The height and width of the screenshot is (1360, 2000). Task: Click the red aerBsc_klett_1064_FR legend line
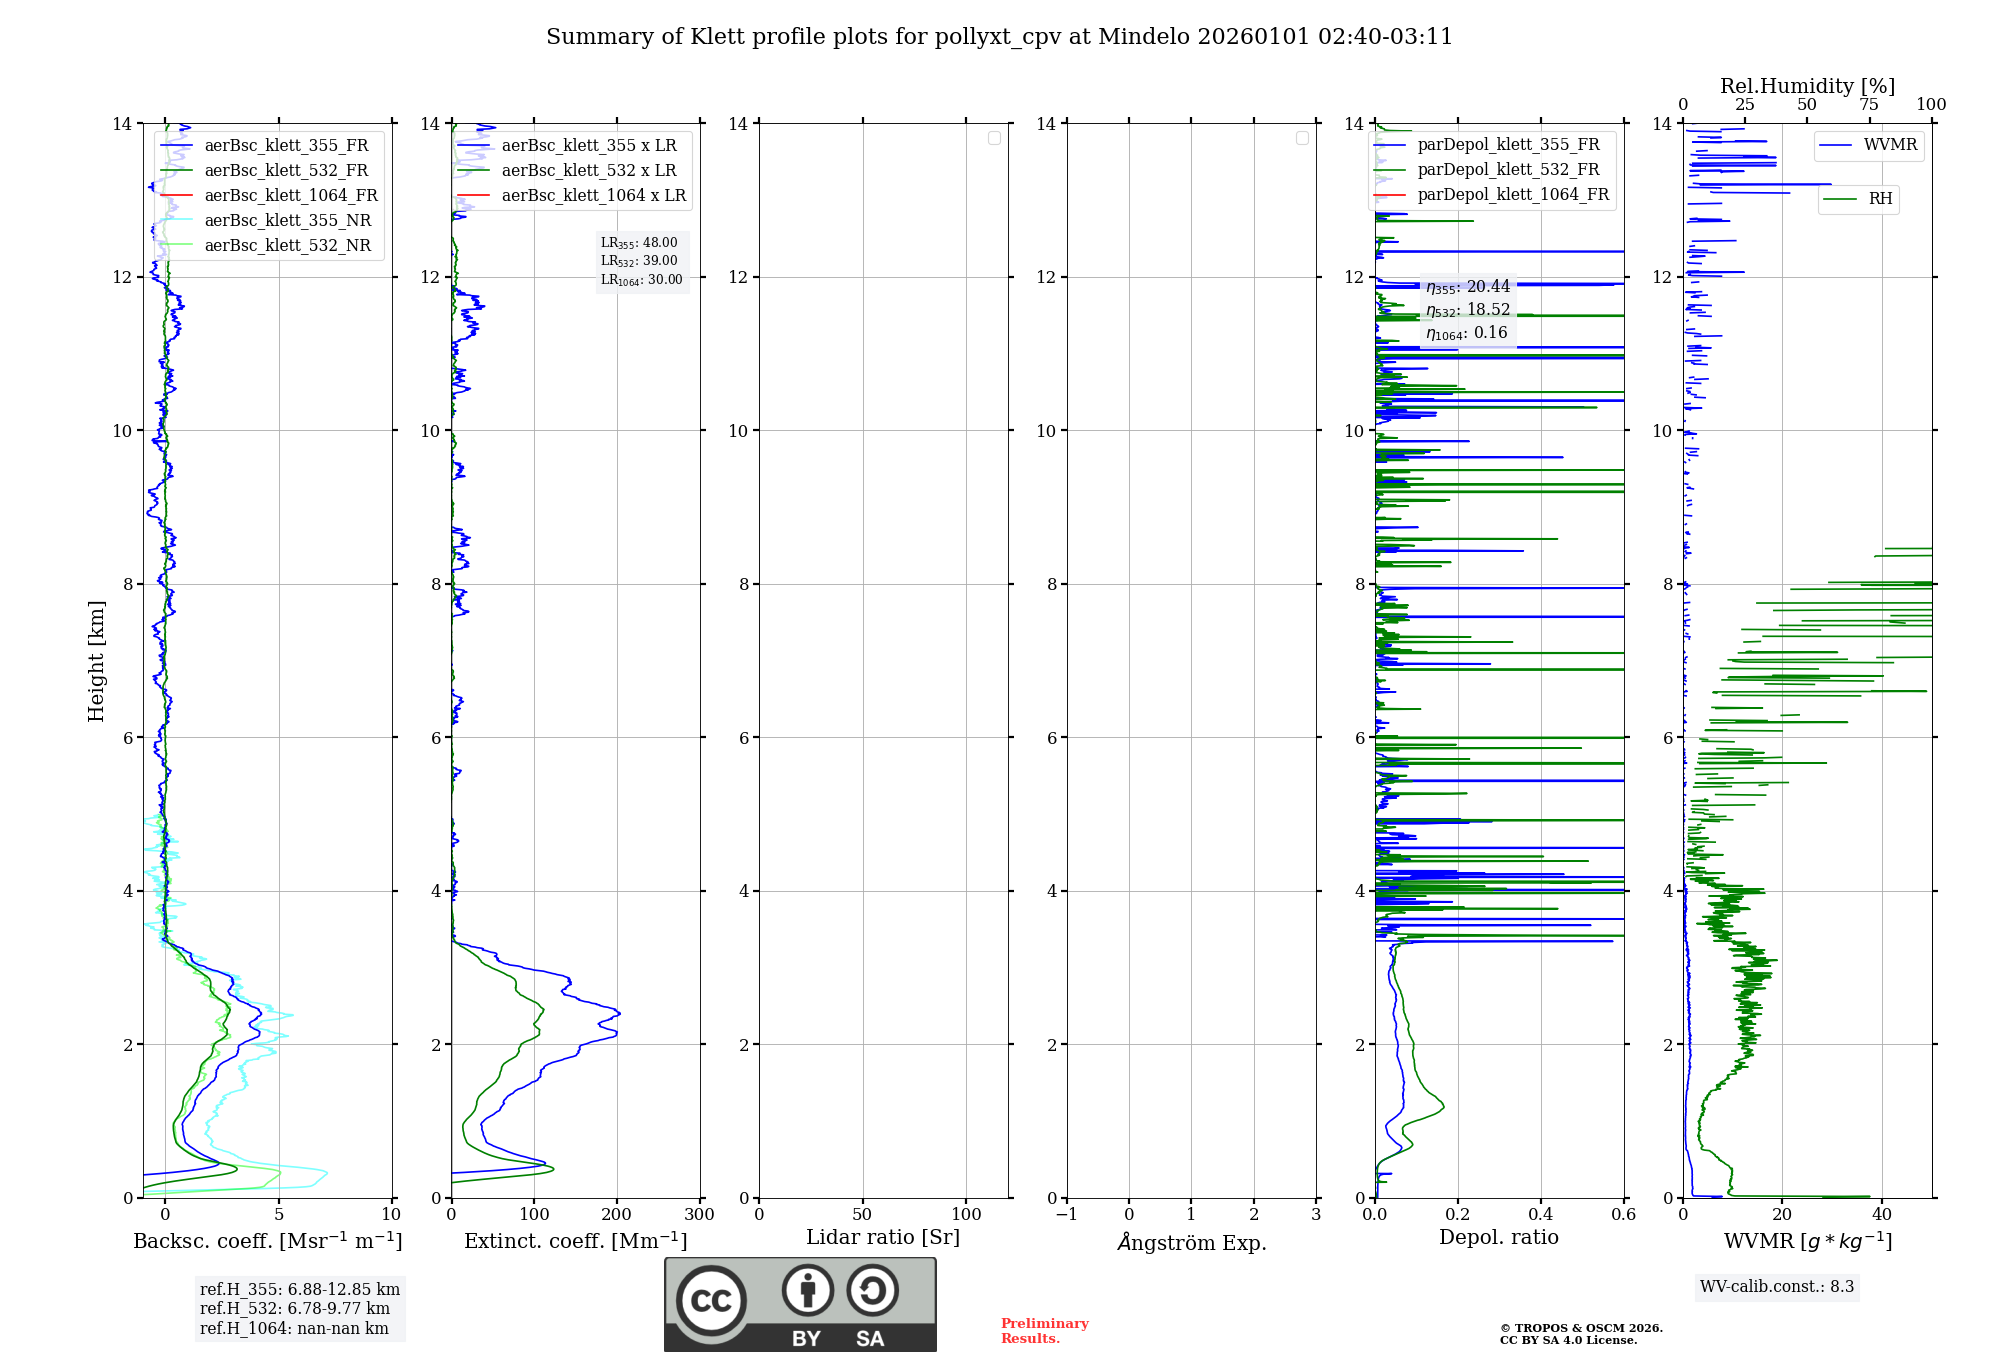(176, 196)
